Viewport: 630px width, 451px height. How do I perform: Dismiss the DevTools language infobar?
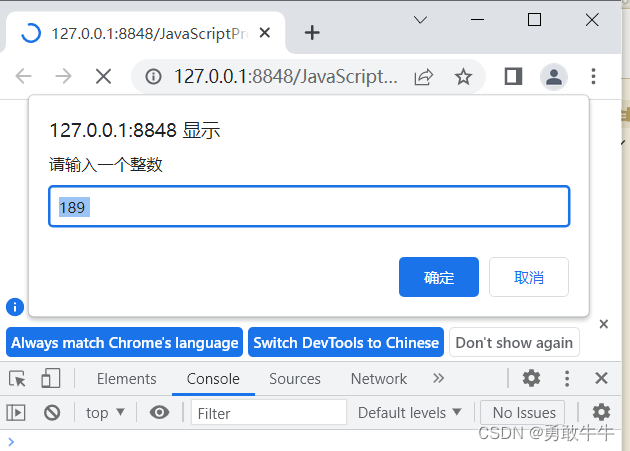coord(603,324)
